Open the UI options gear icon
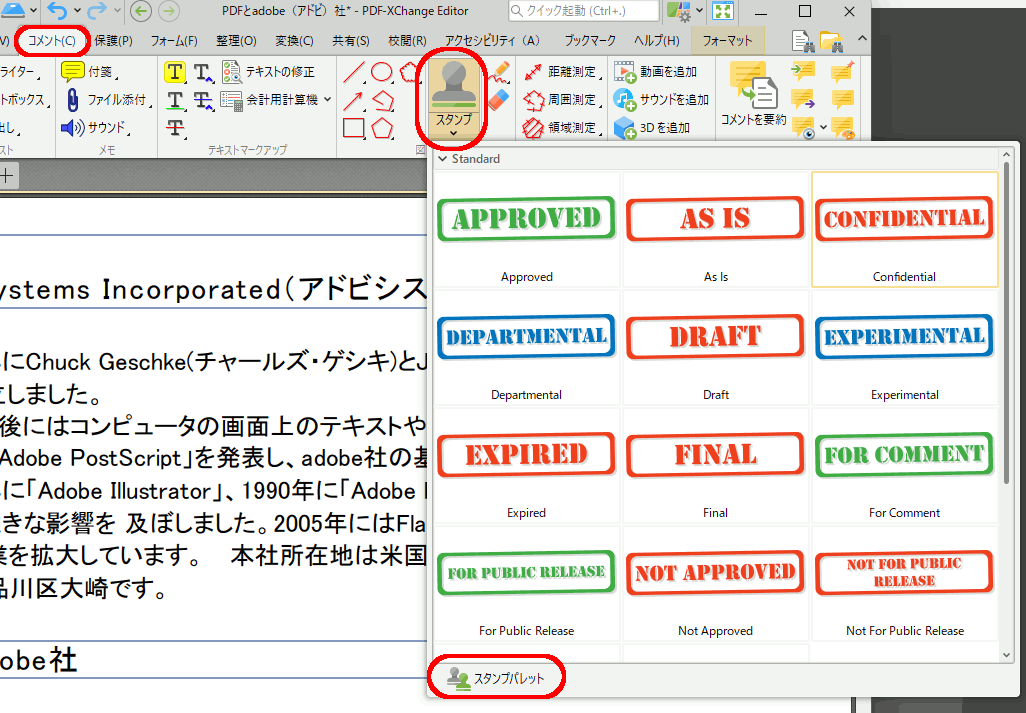 (679, 10)
